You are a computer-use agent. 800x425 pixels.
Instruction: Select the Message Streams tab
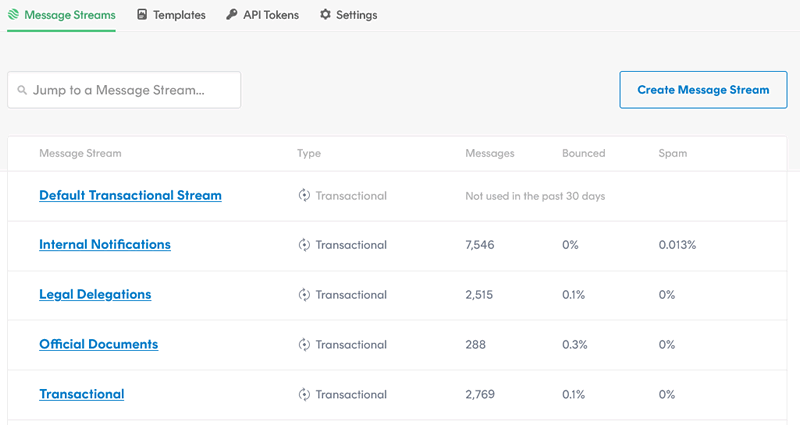tap(69, 15)
